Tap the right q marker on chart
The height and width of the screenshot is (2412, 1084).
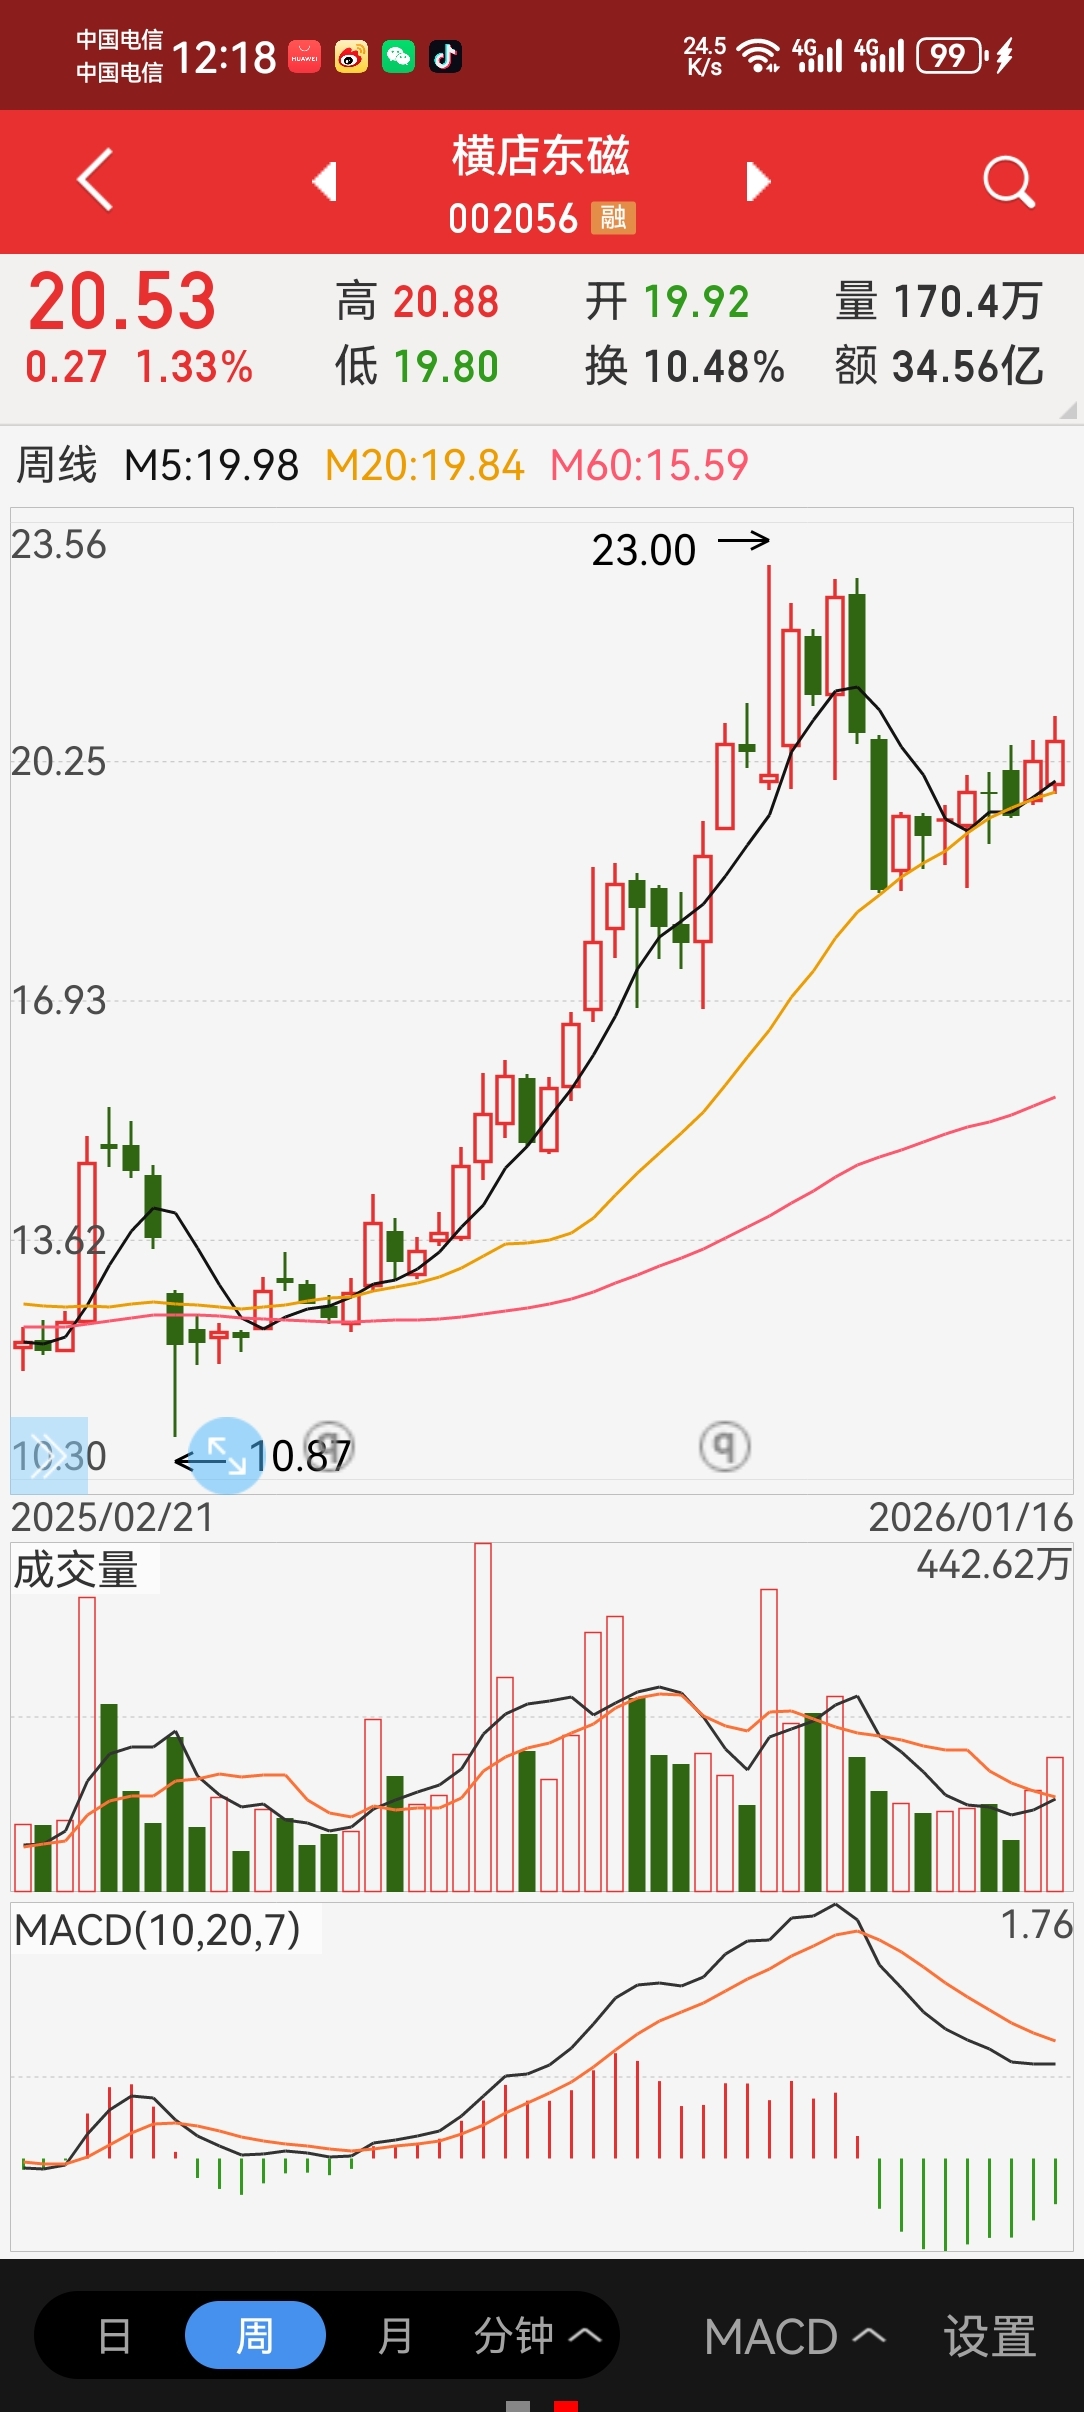(725, 1446)
